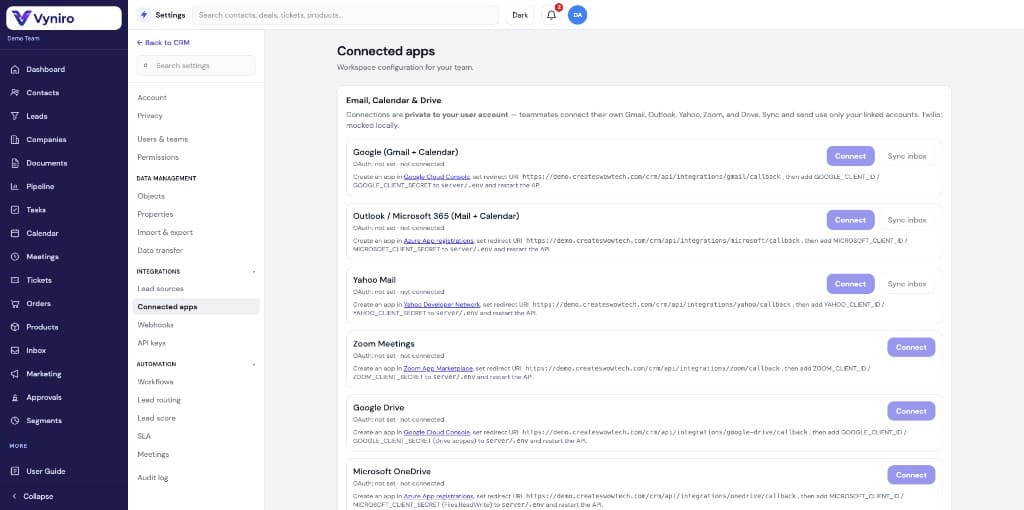Click the Settings lightning bolt icon
The height and width of the screenshot is (510, 1024).
(x=144, y=15)
